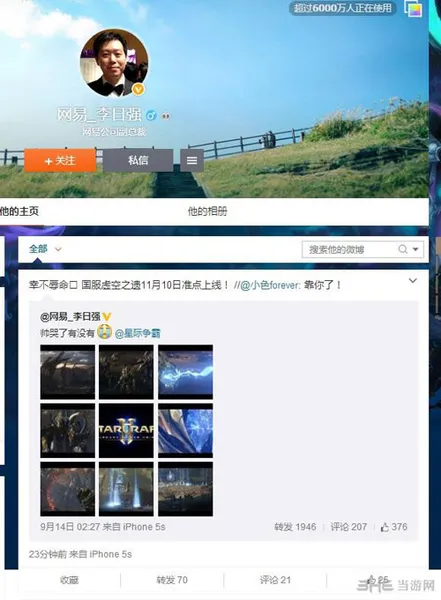Expand the 全部 filter dropdown

coord(45,249)
